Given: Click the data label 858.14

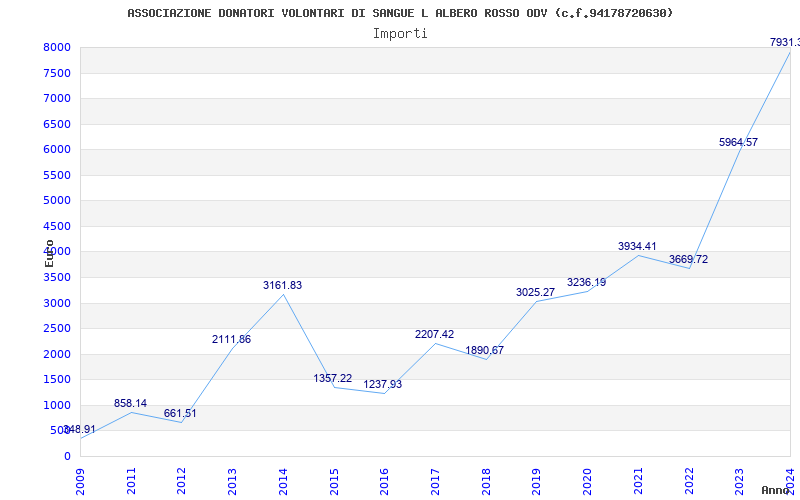Looking at the screenshot, I should (130, 404).
